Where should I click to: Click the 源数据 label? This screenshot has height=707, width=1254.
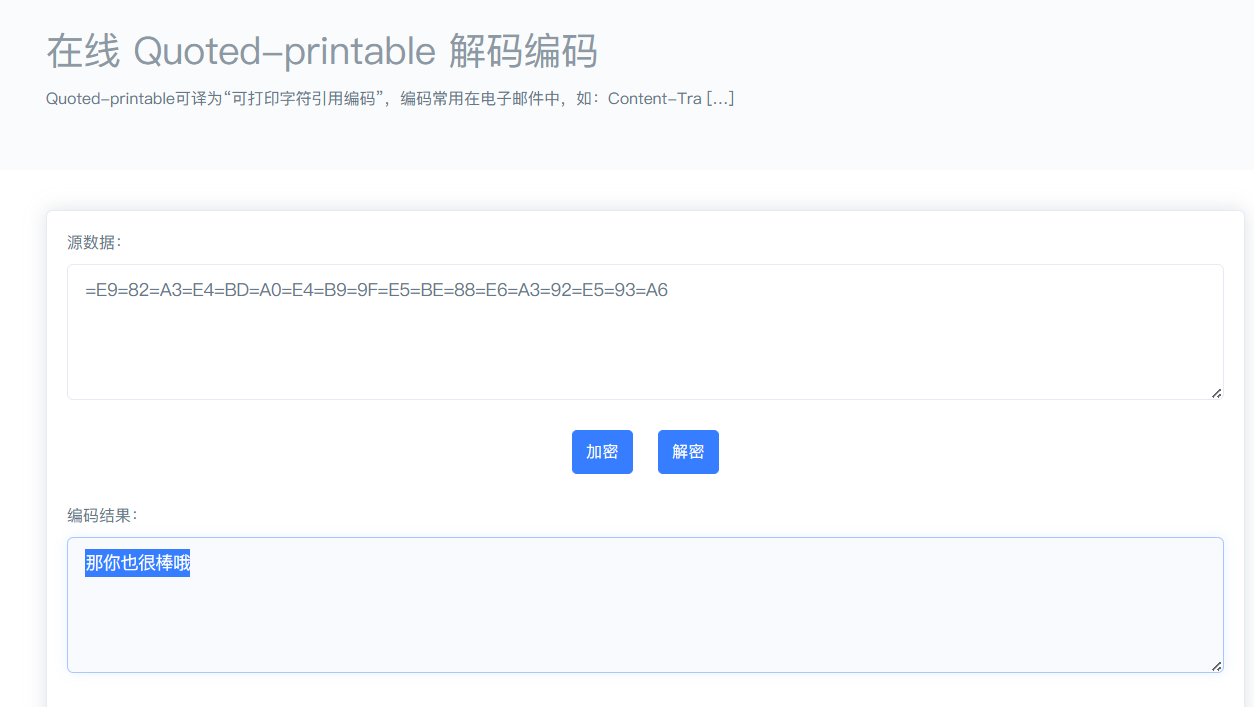[x=94, y=242]
